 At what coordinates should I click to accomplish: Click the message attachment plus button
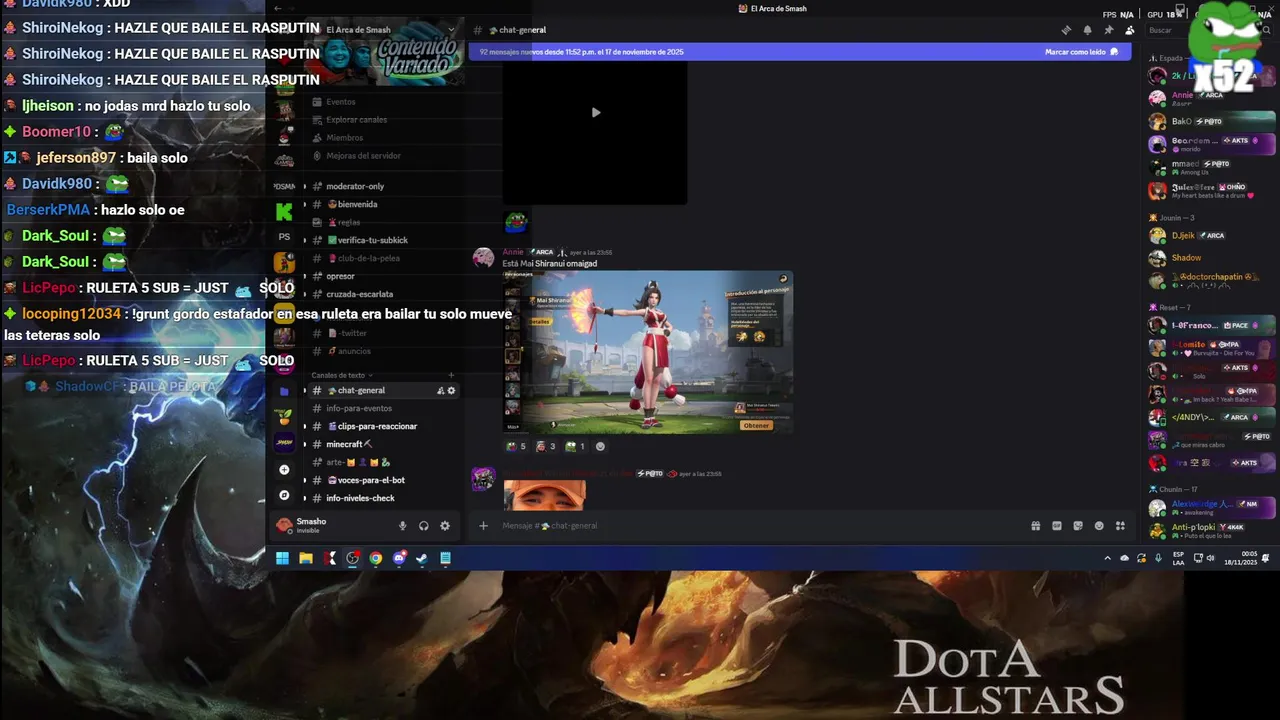click(x=483, y=526)
